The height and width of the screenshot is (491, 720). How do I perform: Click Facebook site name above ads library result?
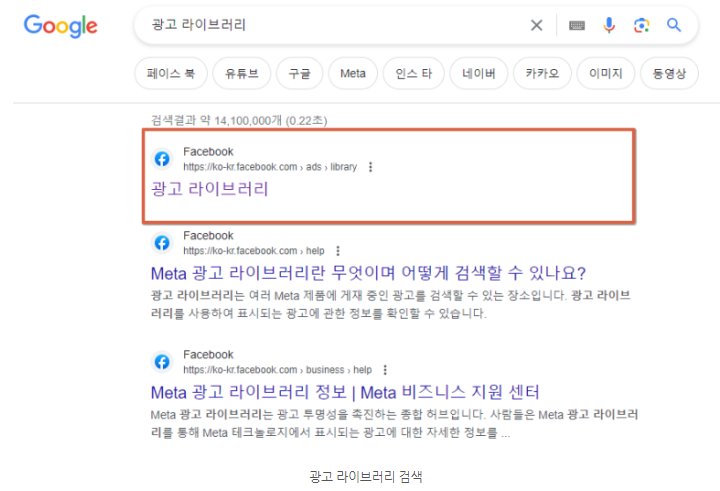(208, 152)
